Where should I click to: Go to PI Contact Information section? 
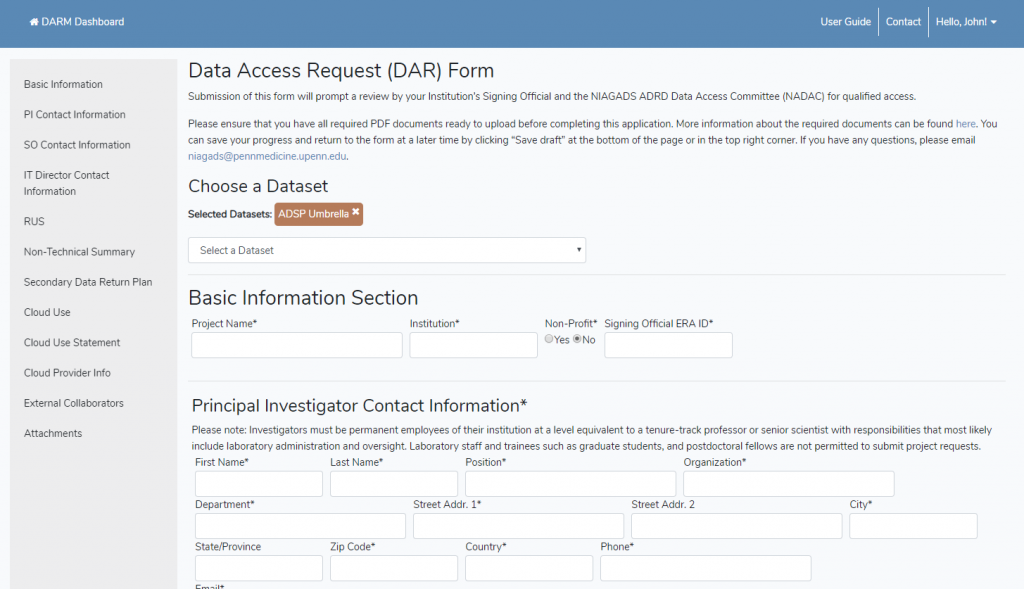click(74, 114)
